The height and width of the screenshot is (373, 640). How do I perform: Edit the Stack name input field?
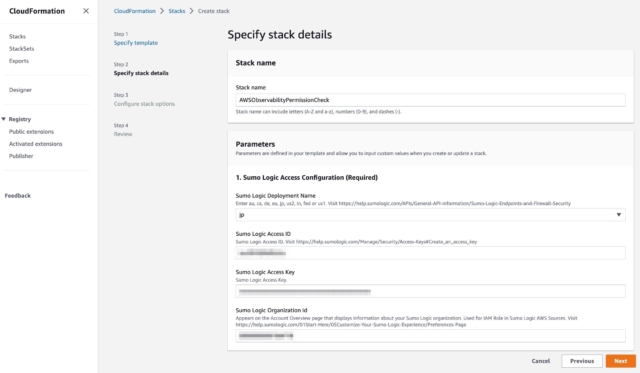click(430, 100)
